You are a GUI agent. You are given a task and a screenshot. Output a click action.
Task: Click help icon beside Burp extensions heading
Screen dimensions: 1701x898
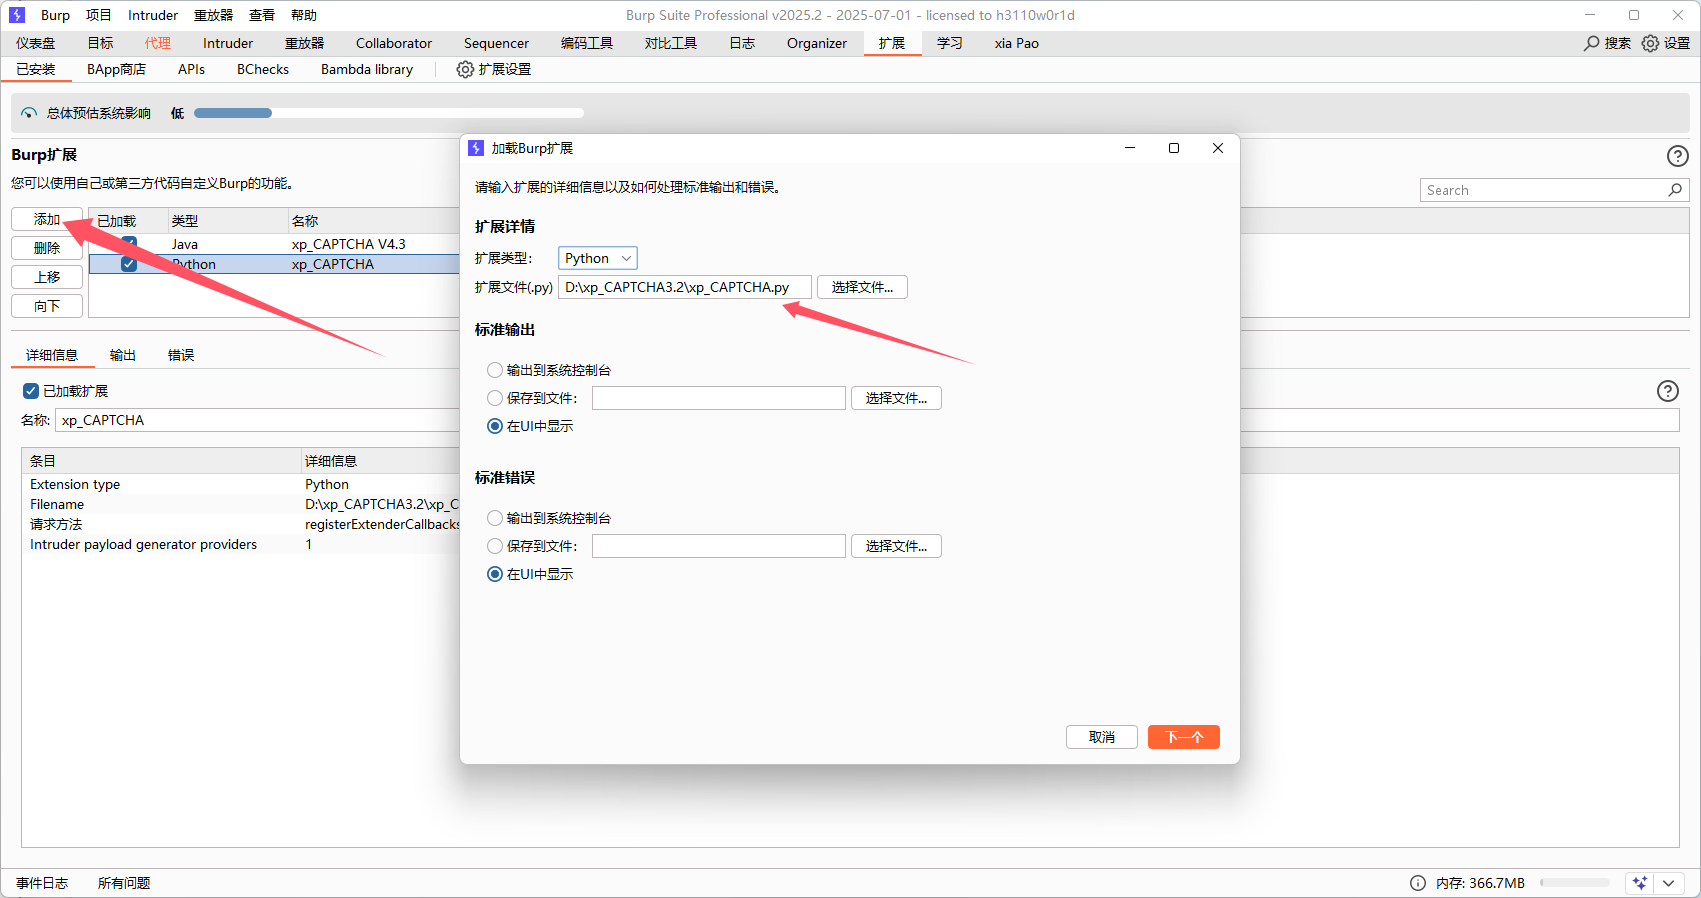coord(1677,156)
